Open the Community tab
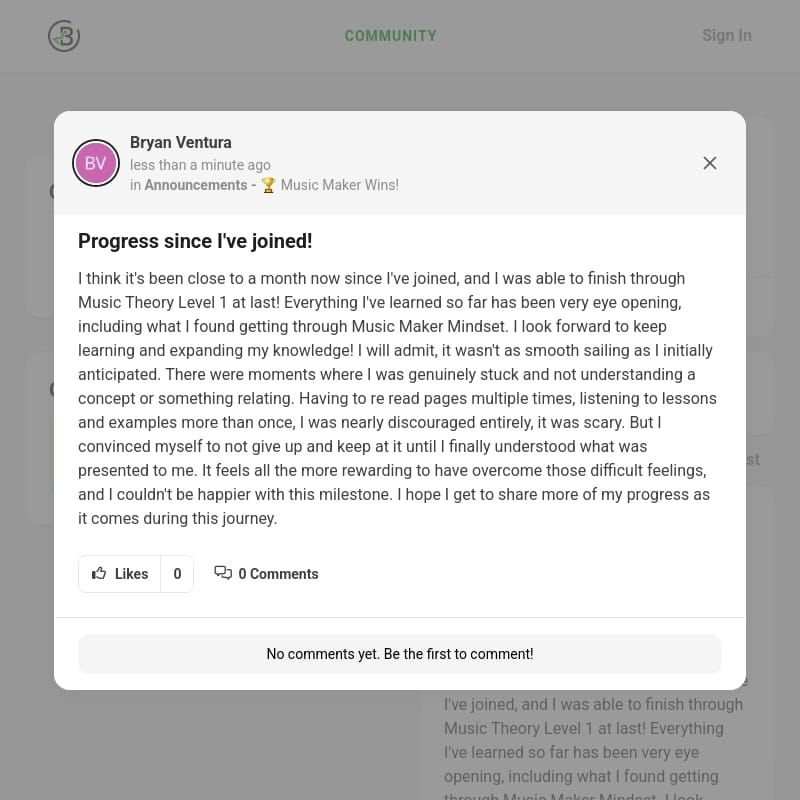The width and height of the screenshot is (800, 800). tap(390, 36)
